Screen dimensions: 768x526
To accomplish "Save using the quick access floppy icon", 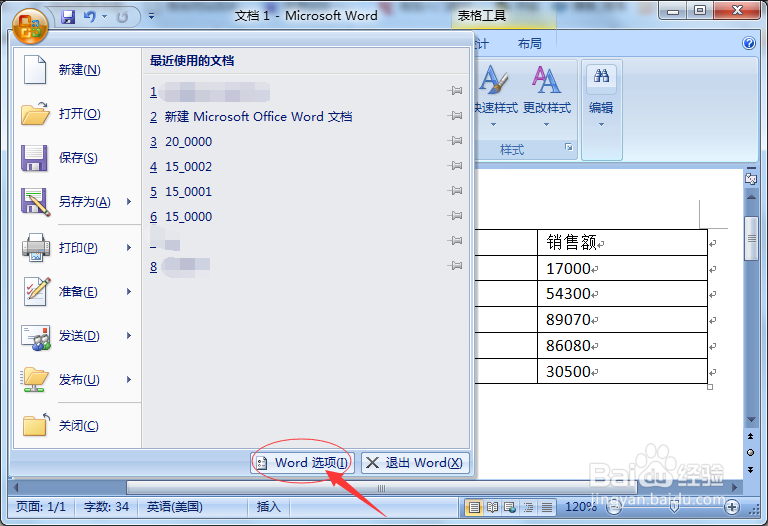I will pyautogui.click(x=68, y=17).
